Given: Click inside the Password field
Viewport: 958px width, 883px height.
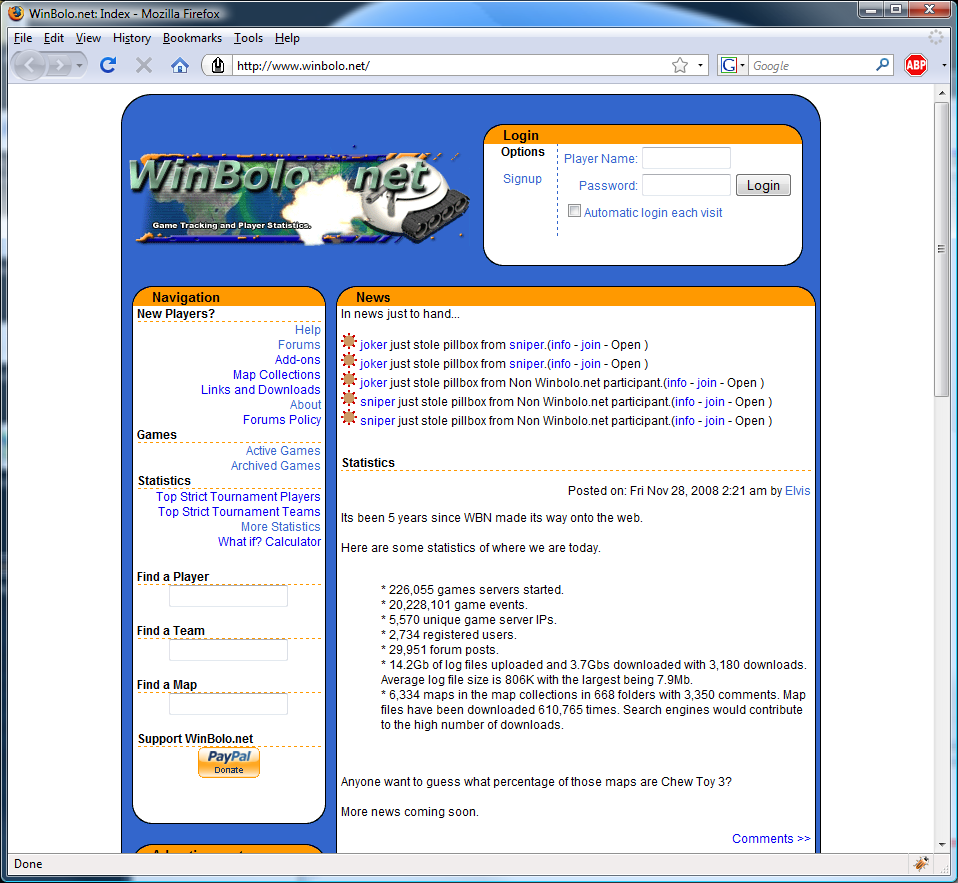Looking at the screenshot, I should (x=686, y=185).
